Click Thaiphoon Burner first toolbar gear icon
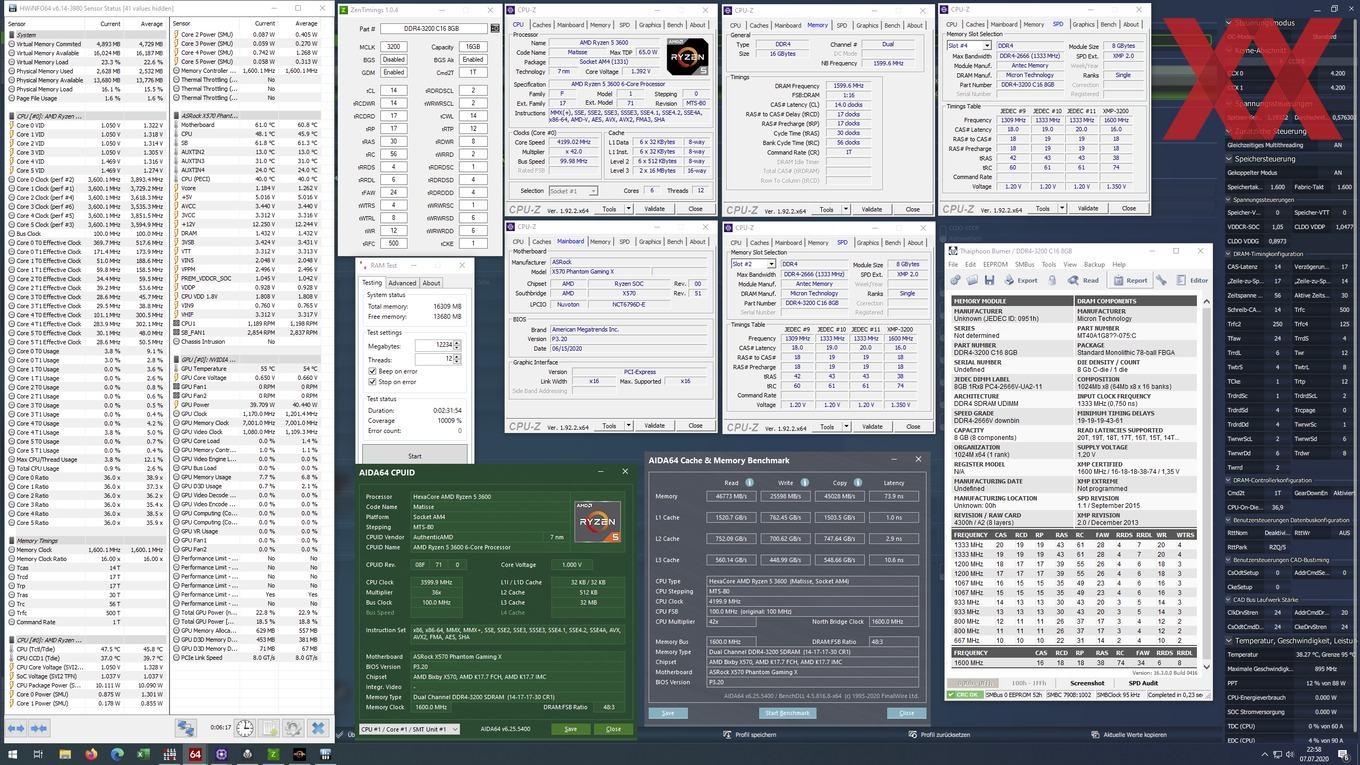The width and height of the screenshot is (1360, 765). pos(955,280)
